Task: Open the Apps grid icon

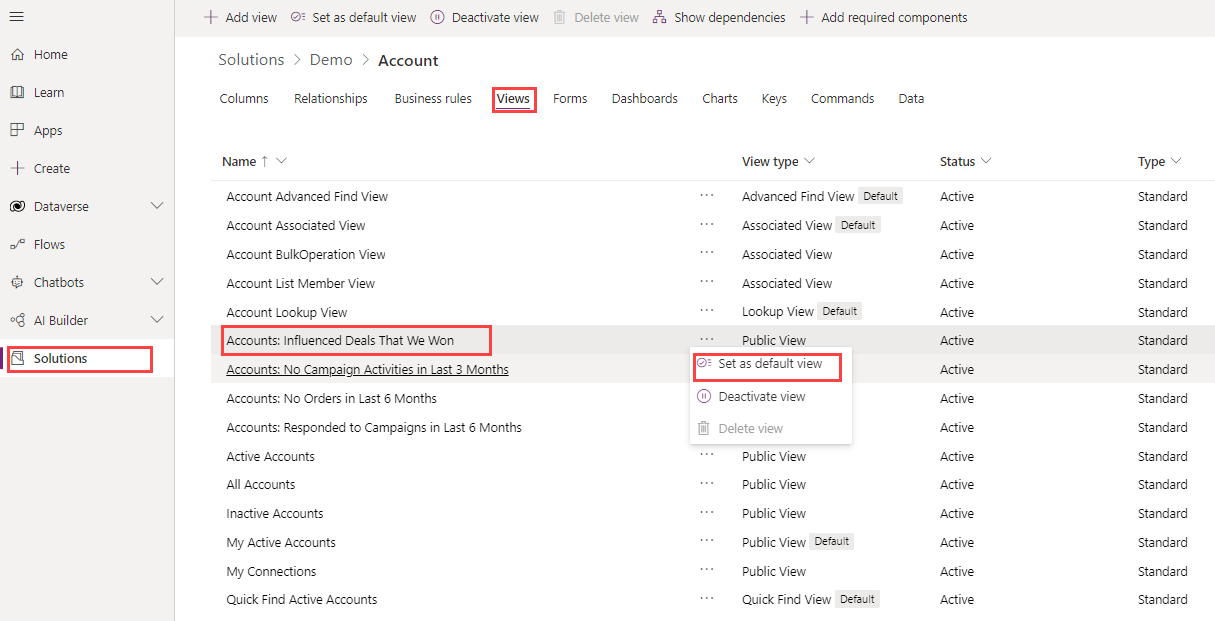Action: click(17, 130)
